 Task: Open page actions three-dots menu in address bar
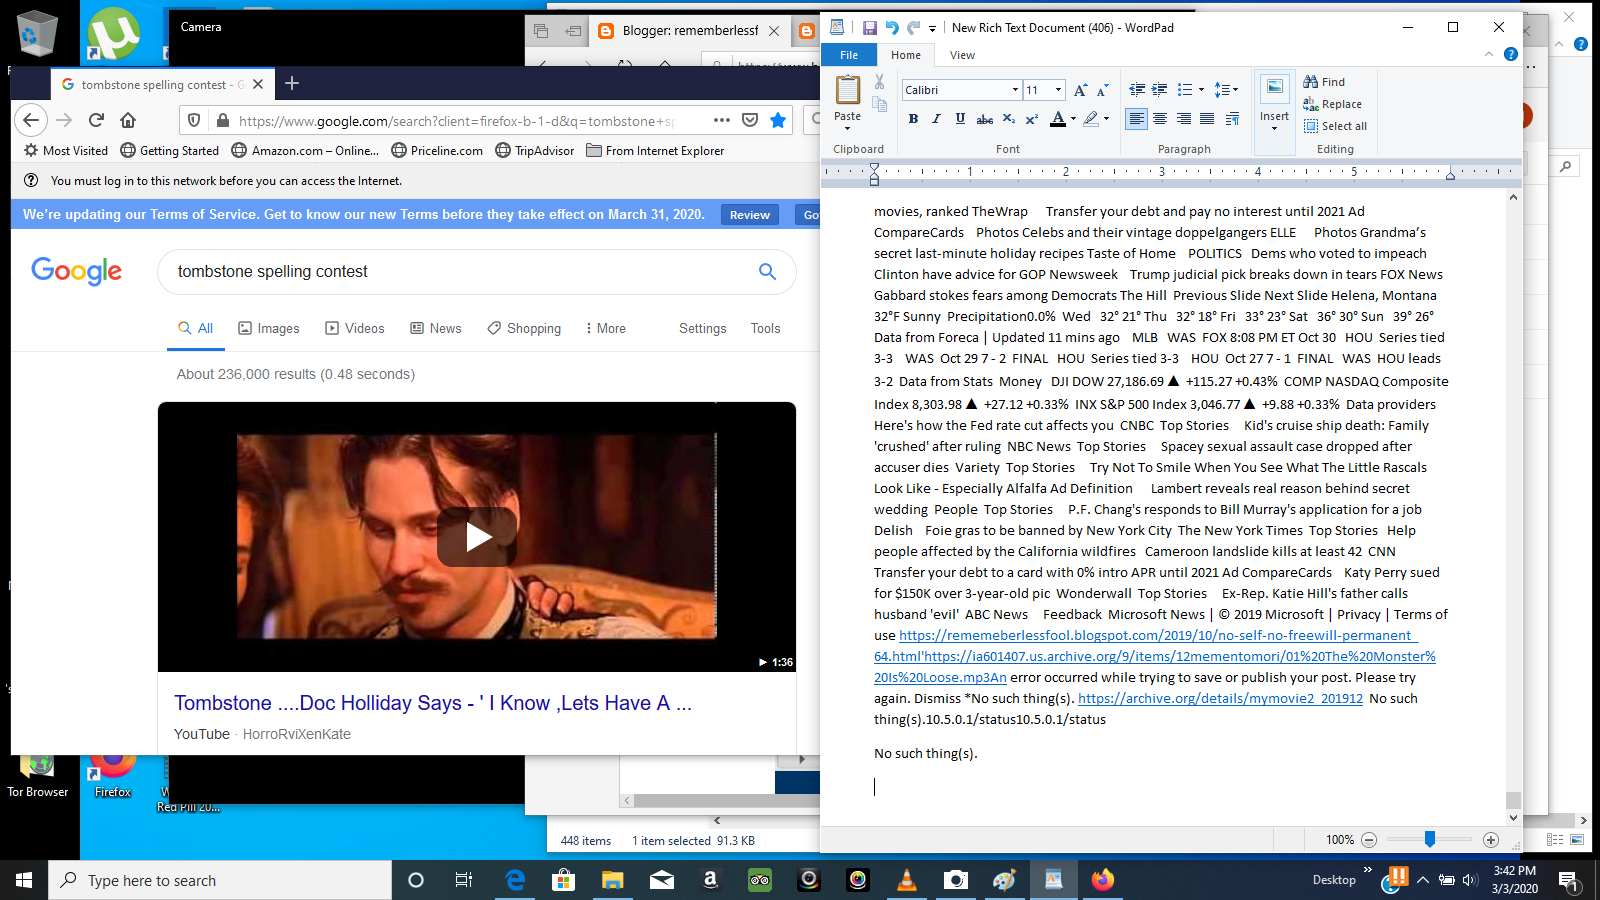point(722,120)
